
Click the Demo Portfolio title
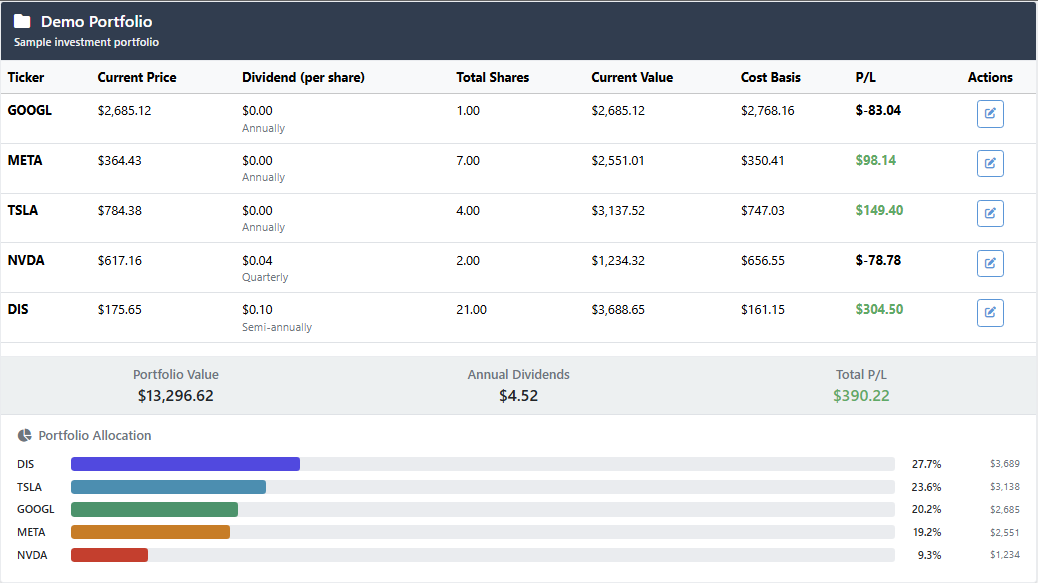tap(95, 21)
